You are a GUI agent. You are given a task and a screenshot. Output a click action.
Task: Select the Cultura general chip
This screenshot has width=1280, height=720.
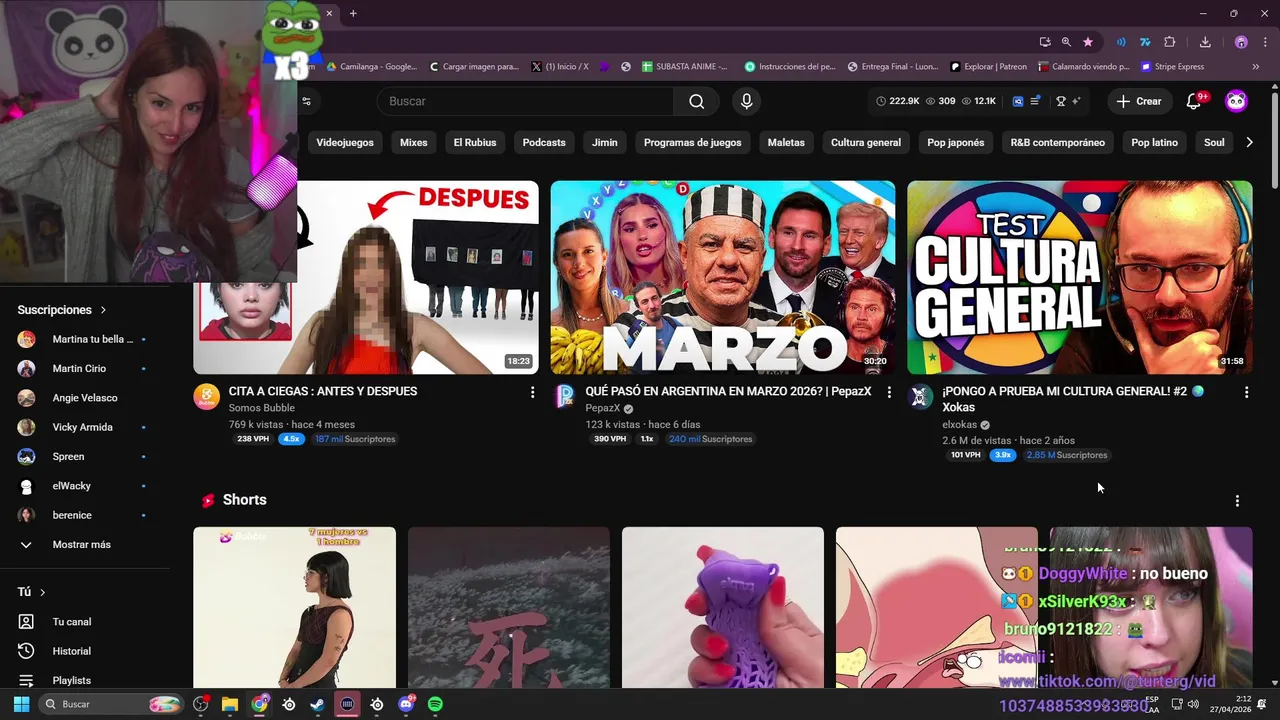[866, 142]
